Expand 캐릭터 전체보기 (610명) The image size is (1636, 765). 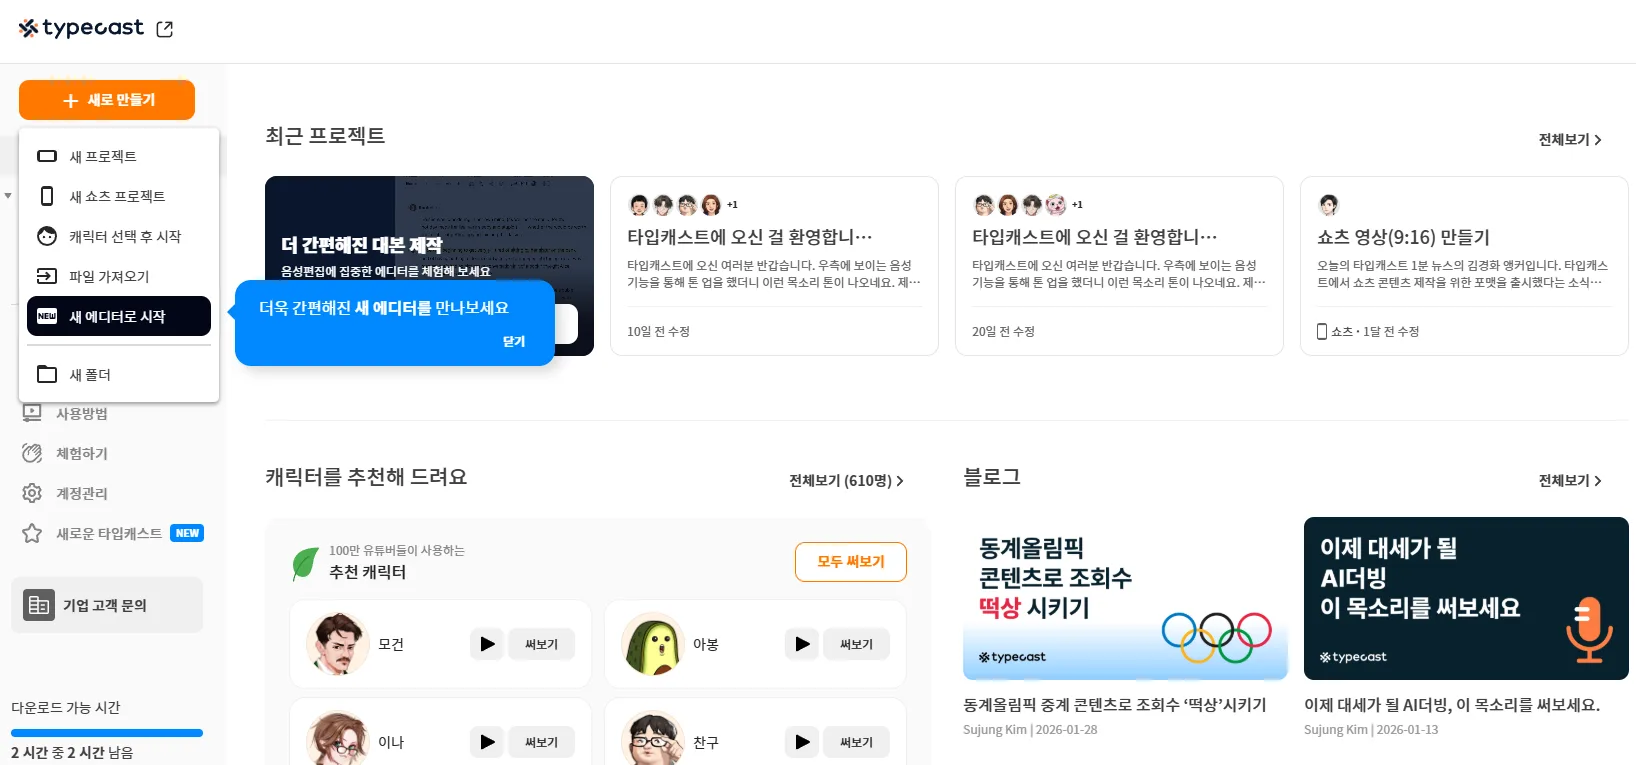click(x=846, y=481)
